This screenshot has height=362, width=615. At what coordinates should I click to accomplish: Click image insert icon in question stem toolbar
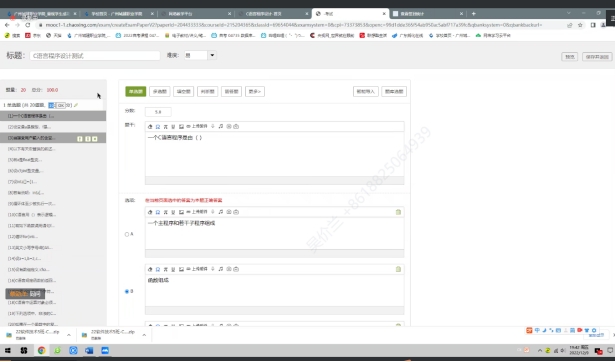[181, 127]
